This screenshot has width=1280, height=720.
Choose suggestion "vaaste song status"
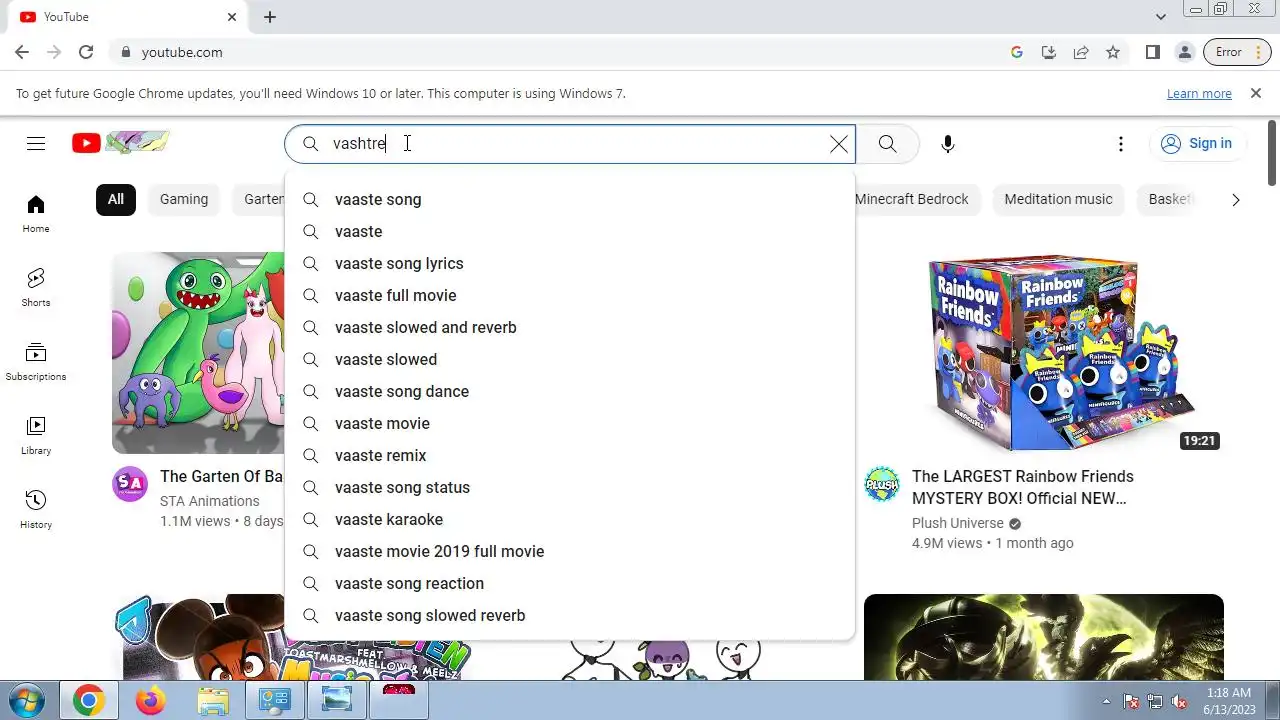pos(570,487)
